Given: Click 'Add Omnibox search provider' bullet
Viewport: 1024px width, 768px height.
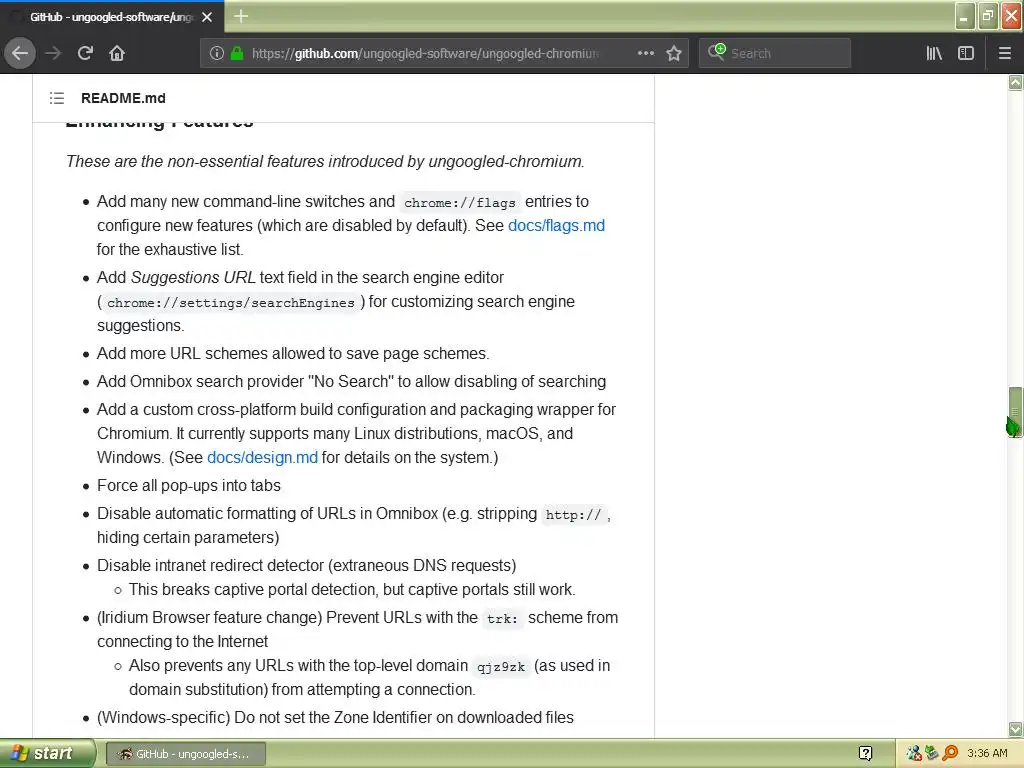Looking at the screenshot, I should tap(351, 381).
